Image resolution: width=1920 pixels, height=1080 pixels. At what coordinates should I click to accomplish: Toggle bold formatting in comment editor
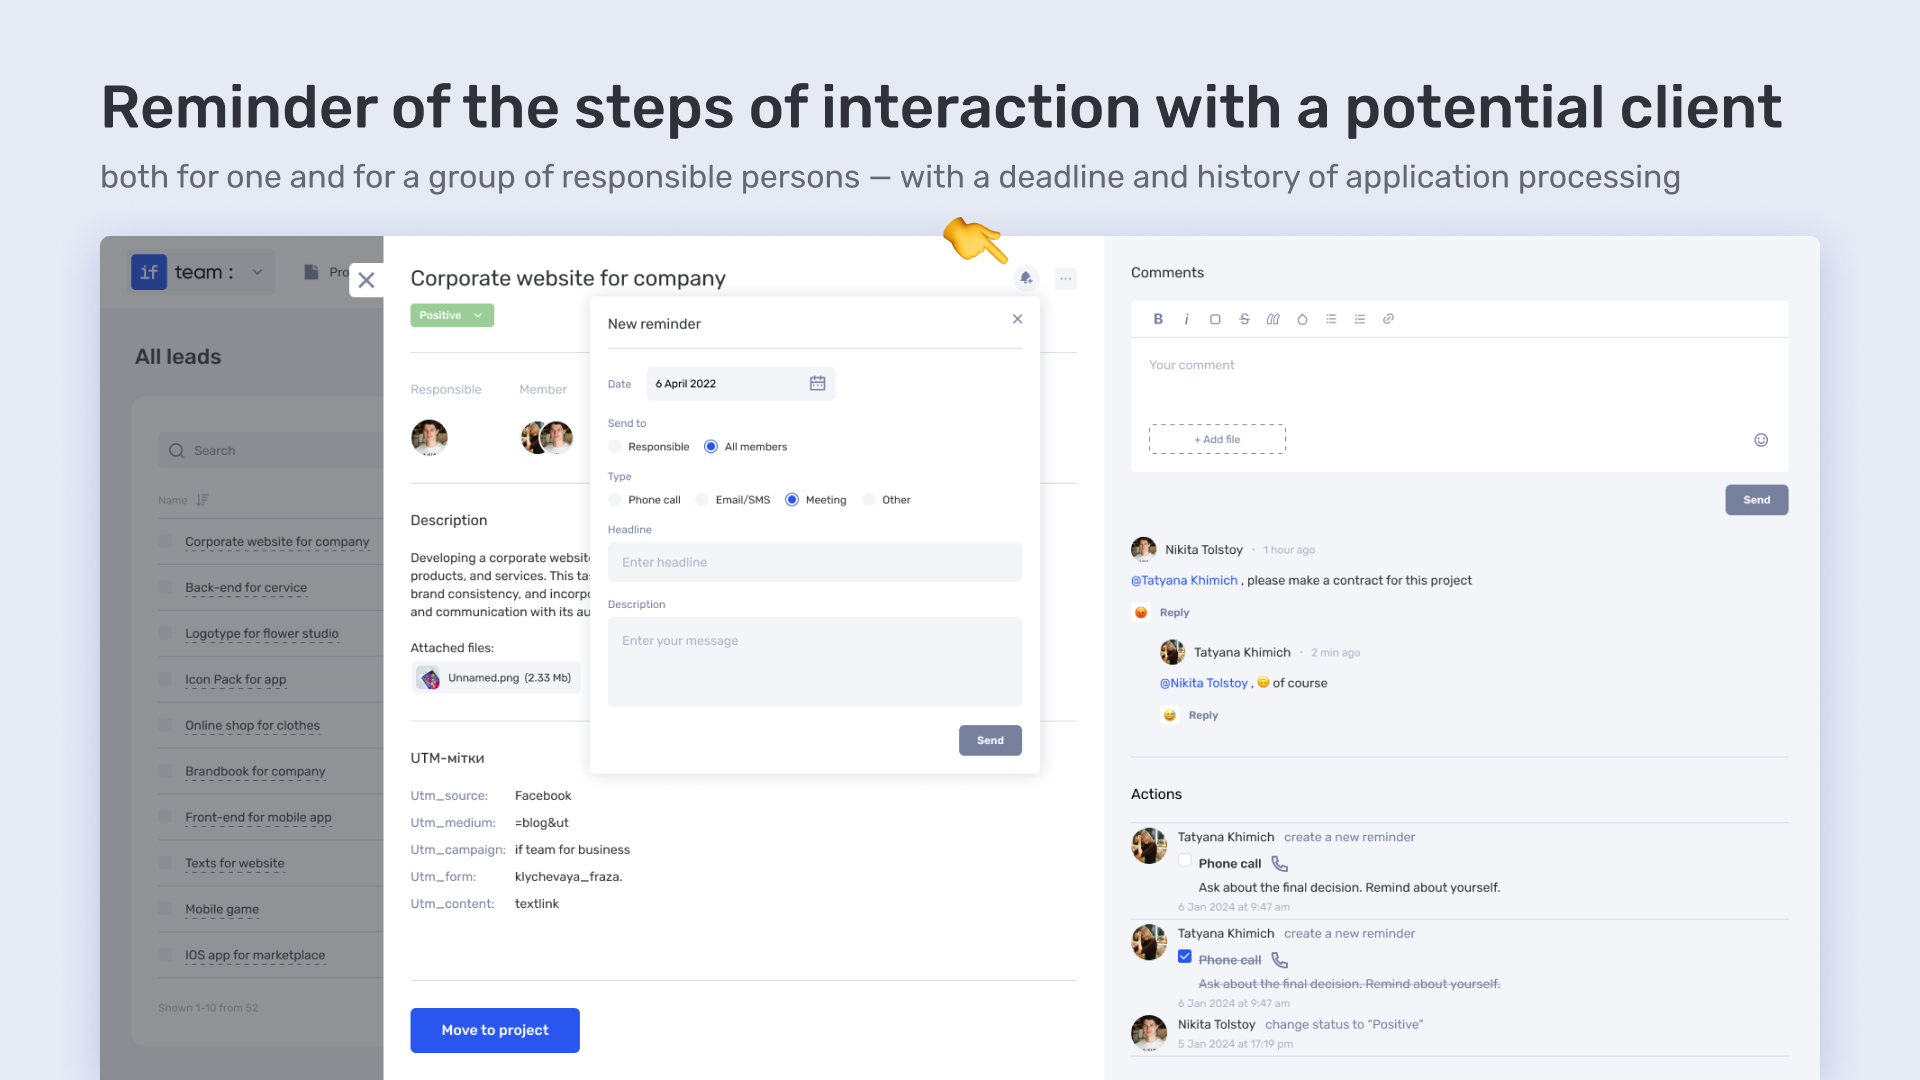[x=1158, y=319]
